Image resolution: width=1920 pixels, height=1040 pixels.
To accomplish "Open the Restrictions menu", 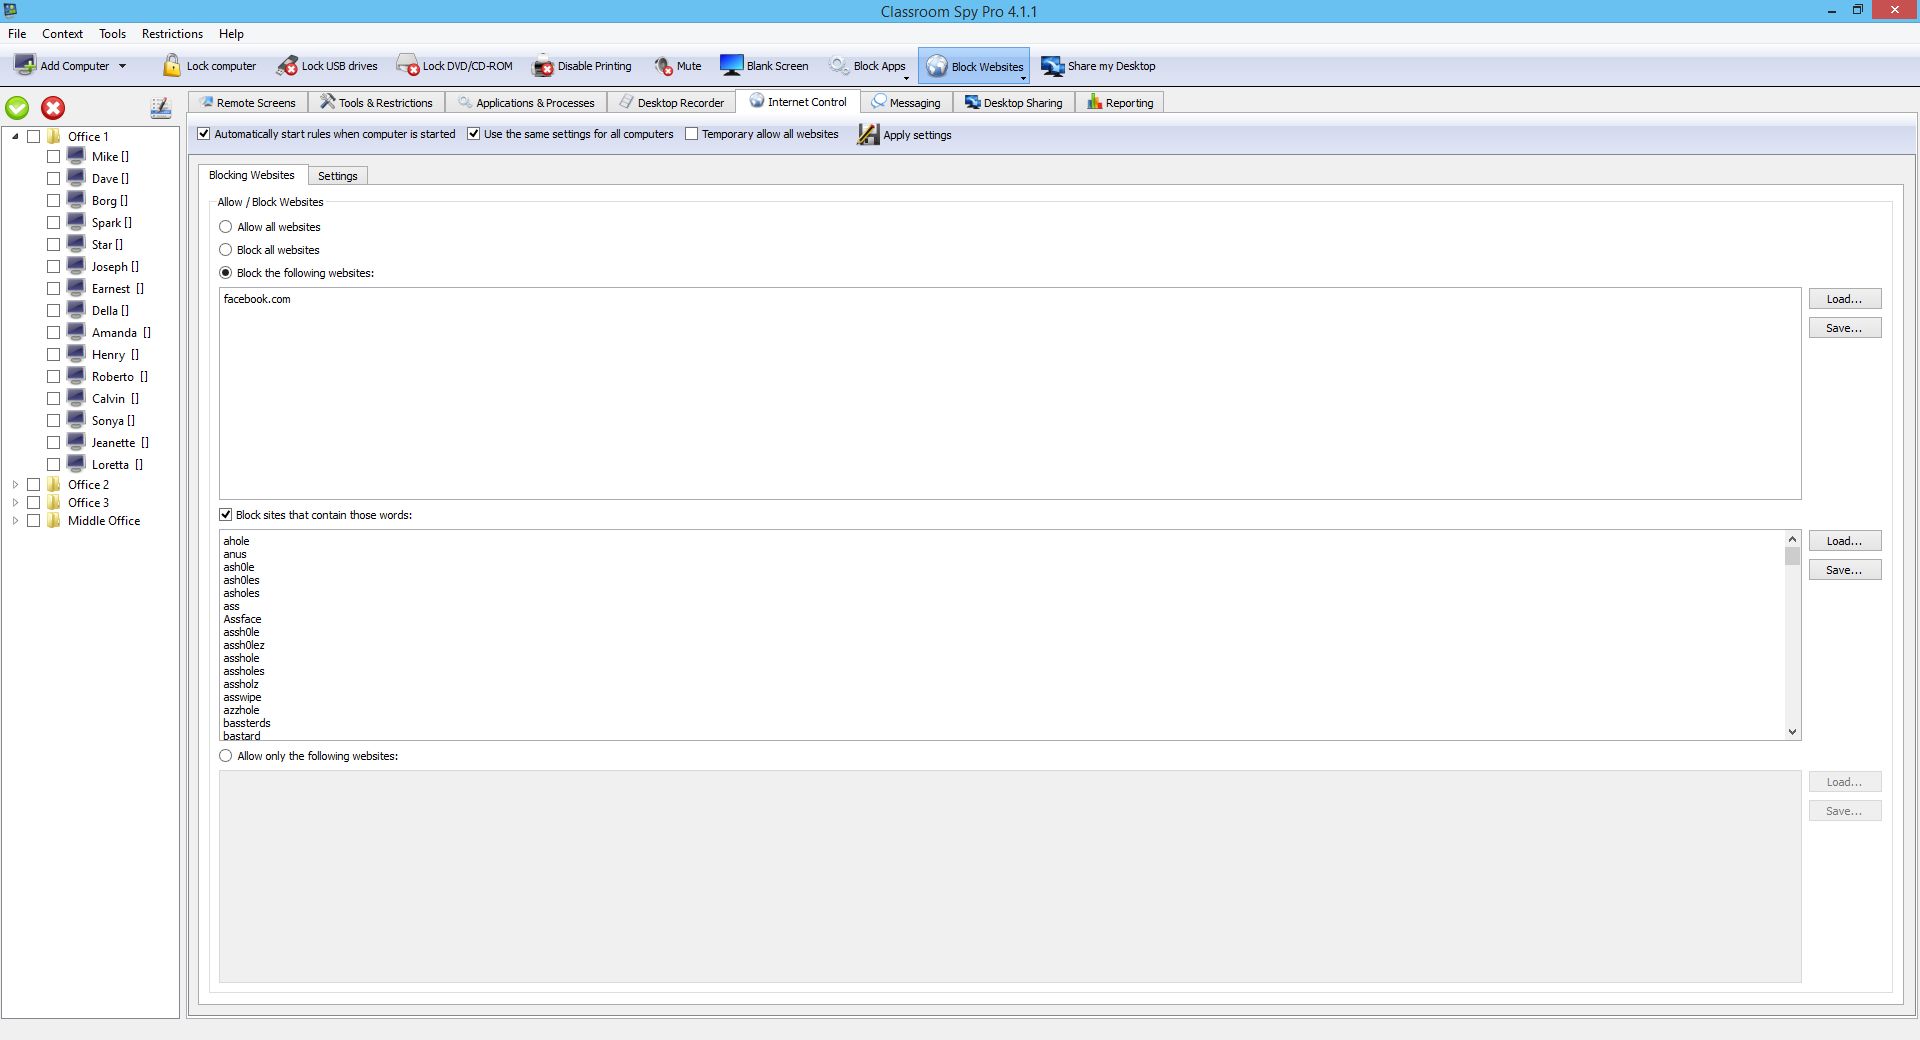I will pyautogui.click(x=172, y=34).
